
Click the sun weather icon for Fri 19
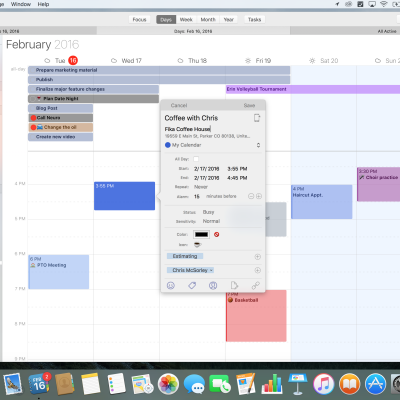point(248,61)
